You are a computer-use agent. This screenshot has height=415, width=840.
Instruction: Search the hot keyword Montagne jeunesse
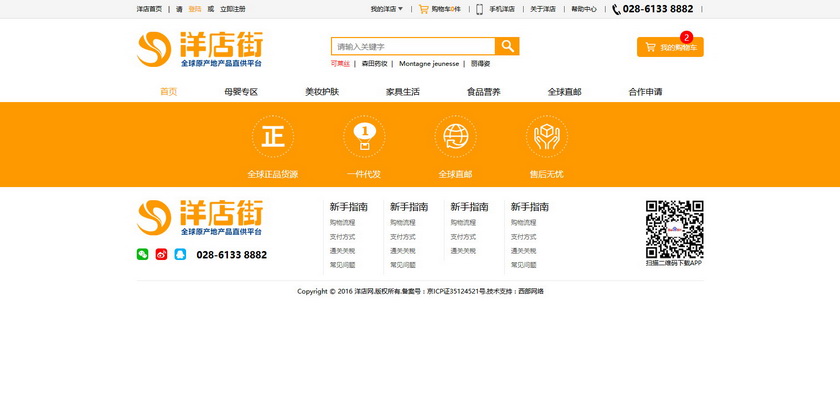(x=429, y=64)
